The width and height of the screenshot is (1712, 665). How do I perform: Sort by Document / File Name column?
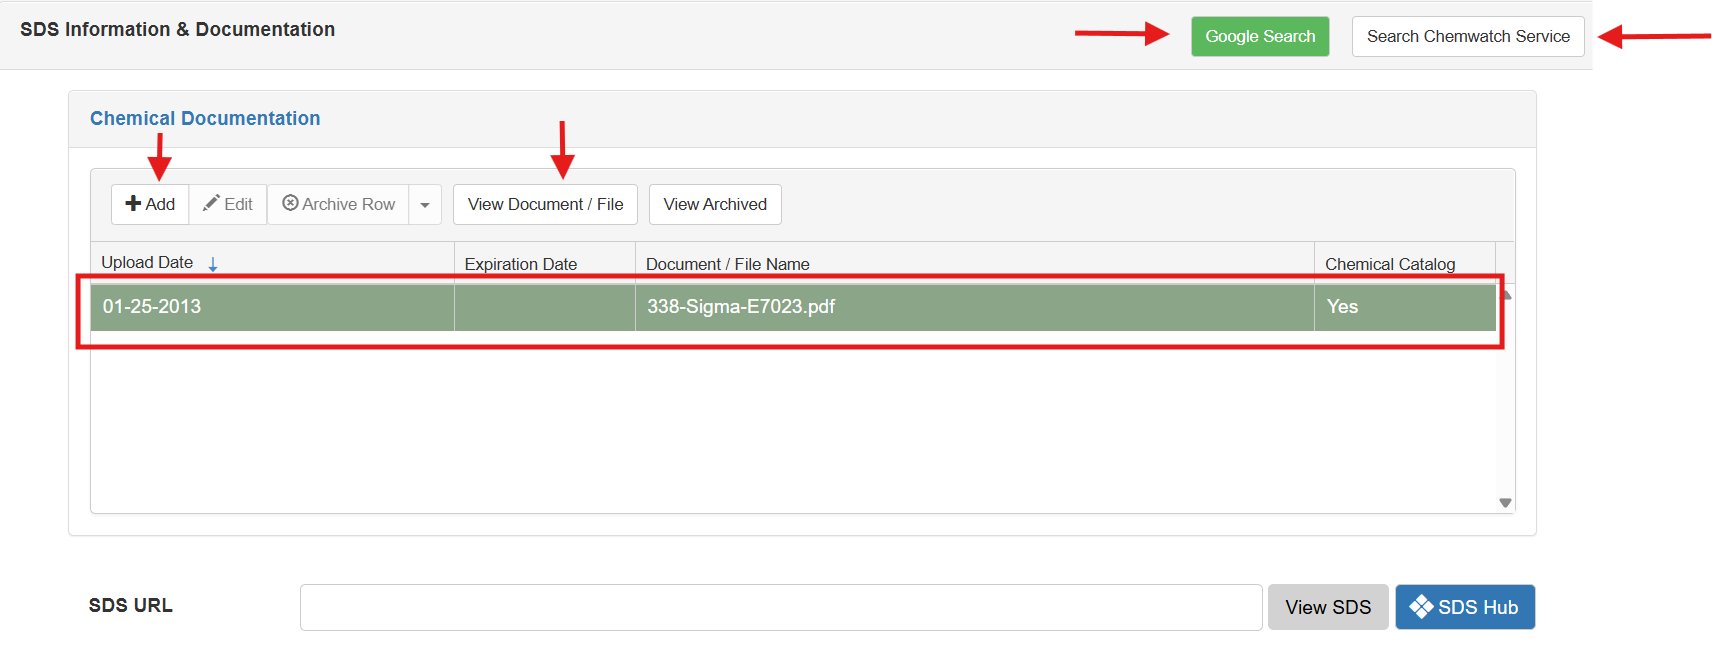(x=728, y=264)
